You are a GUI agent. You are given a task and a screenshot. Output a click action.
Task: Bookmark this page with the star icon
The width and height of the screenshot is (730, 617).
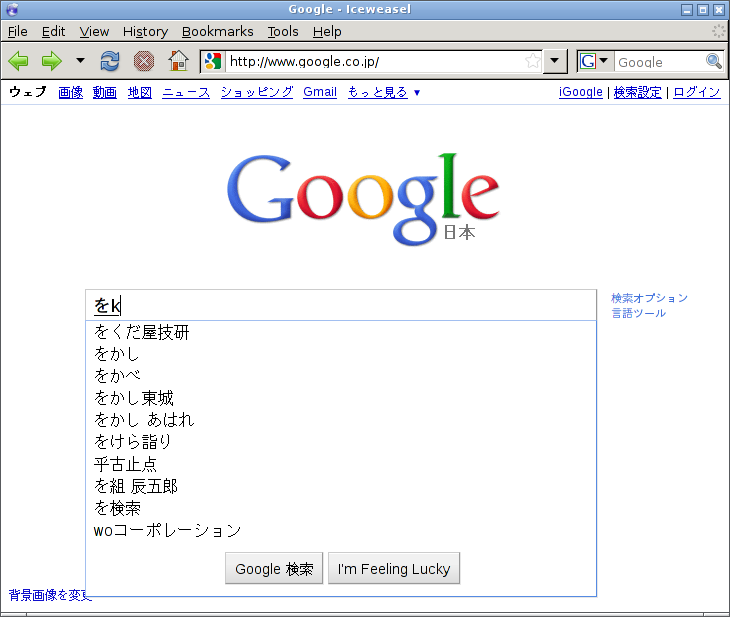[533, 61]
